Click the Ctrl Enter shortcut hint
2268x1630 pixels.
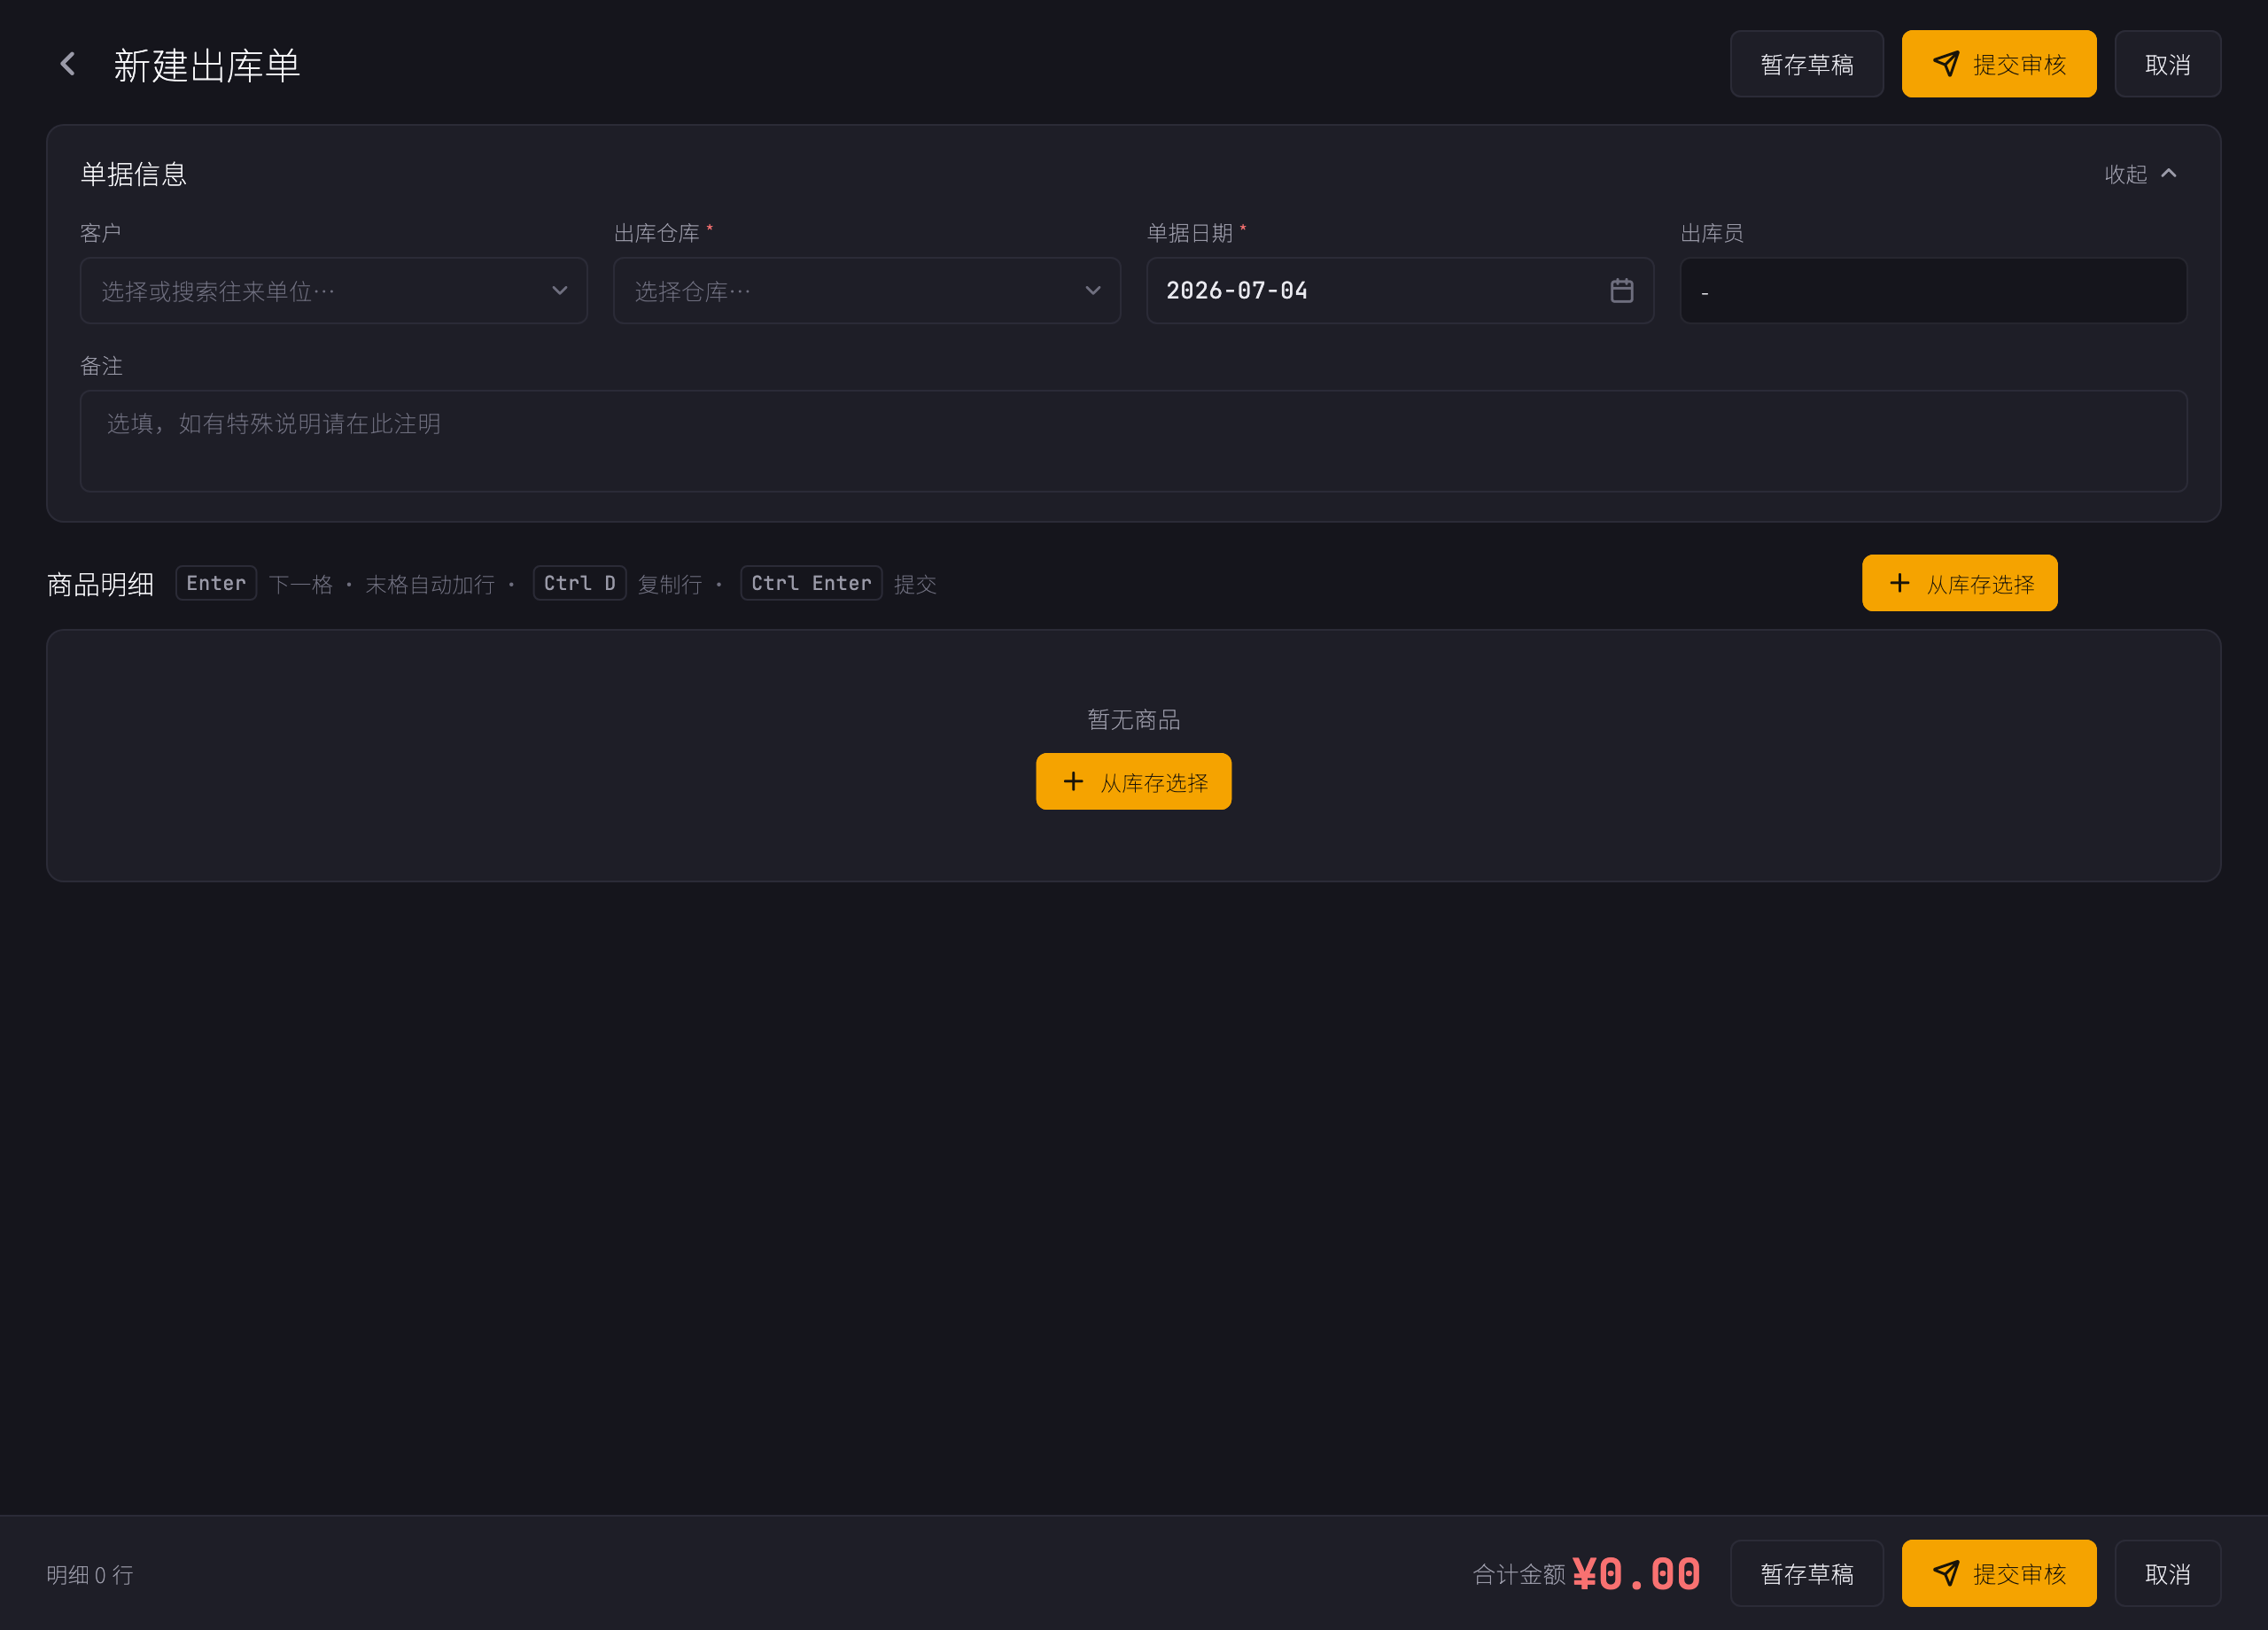(811, 583)
